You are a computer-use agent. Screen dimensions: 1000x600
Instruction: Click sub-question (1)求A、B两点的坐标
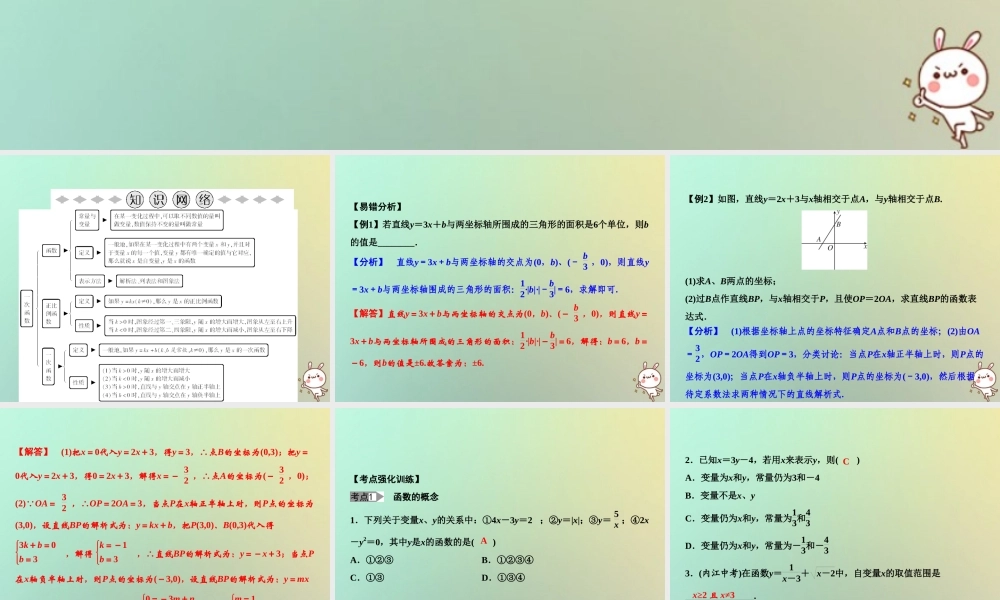pos(730,281)
